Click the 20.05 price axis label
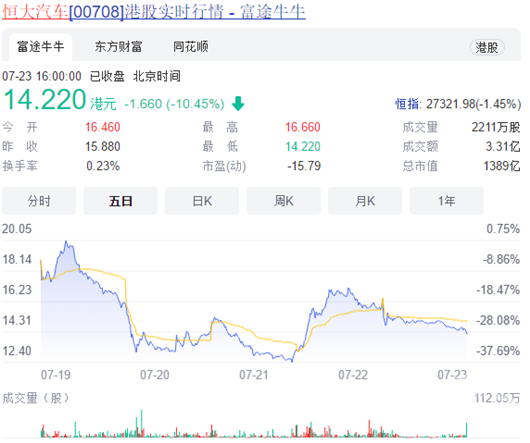Image resolution: width=530 pixels, height=443 pixels. [17, 229]
